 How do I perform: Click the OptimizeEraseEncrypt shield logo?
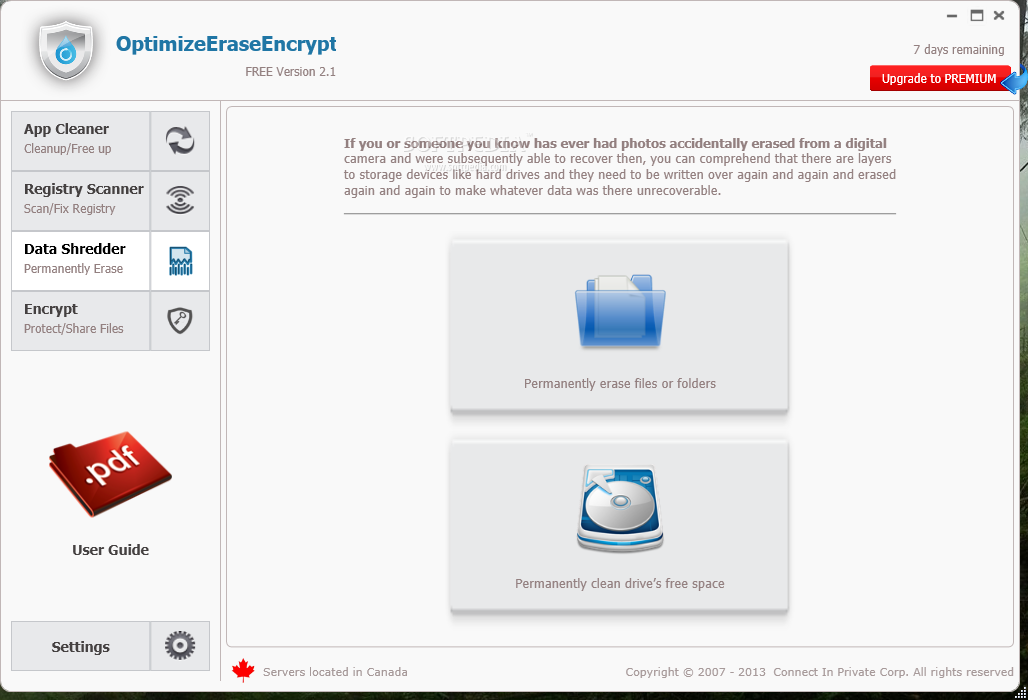click(x=66, y=50)
